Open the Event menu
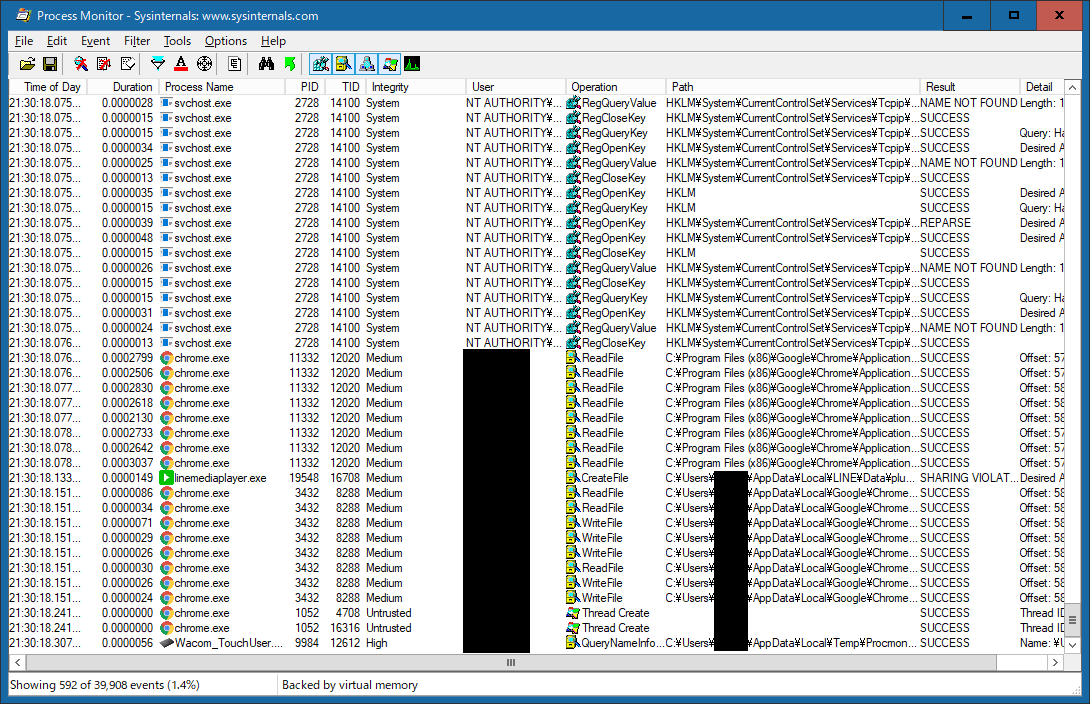1090x704 pixels. 95,41
